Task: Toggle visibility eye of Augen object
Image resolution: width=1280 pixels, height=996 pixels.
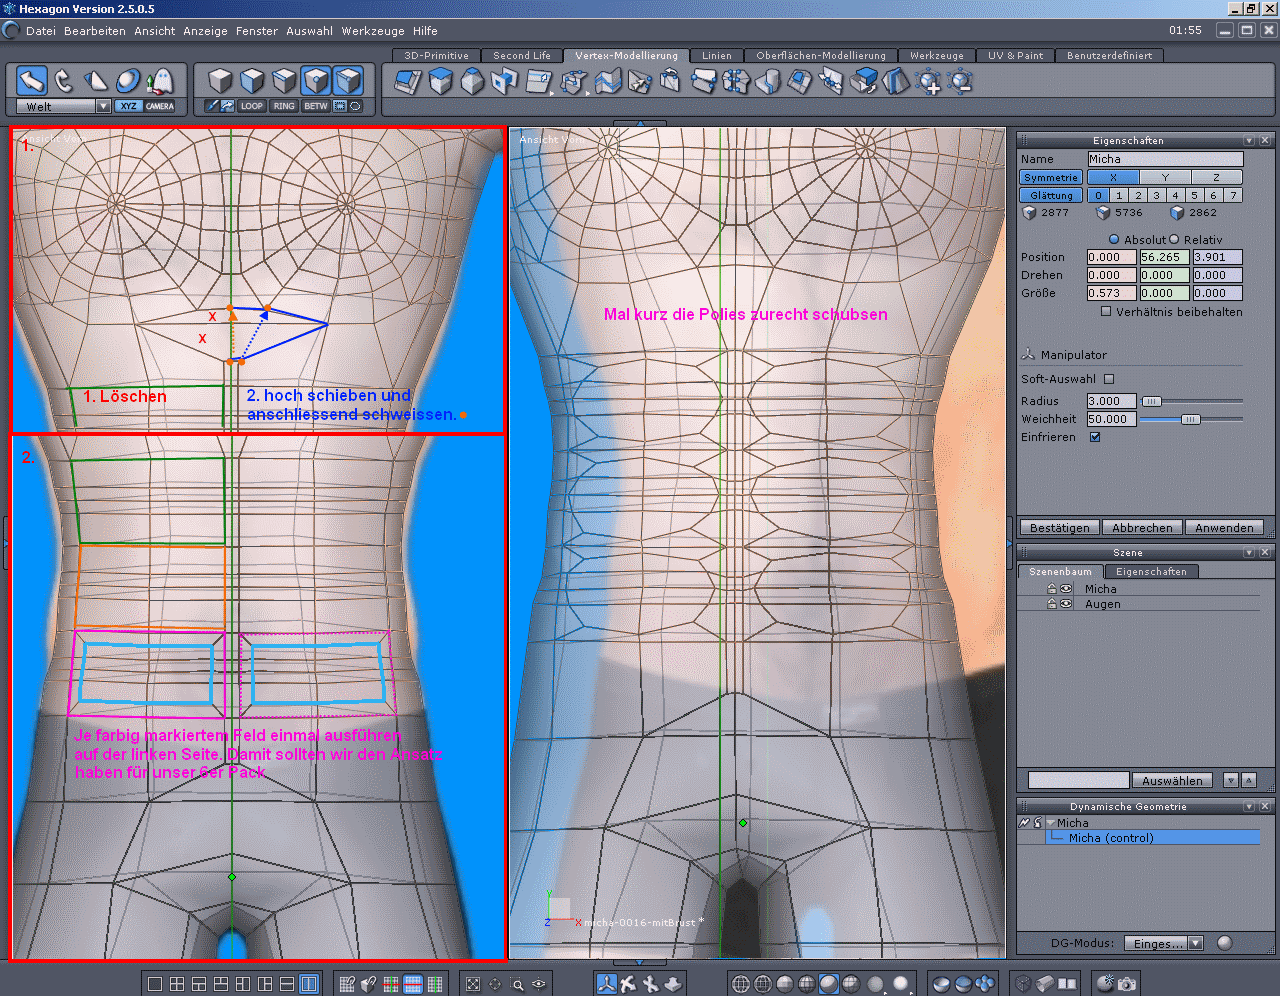Action: click(1066, 604)
